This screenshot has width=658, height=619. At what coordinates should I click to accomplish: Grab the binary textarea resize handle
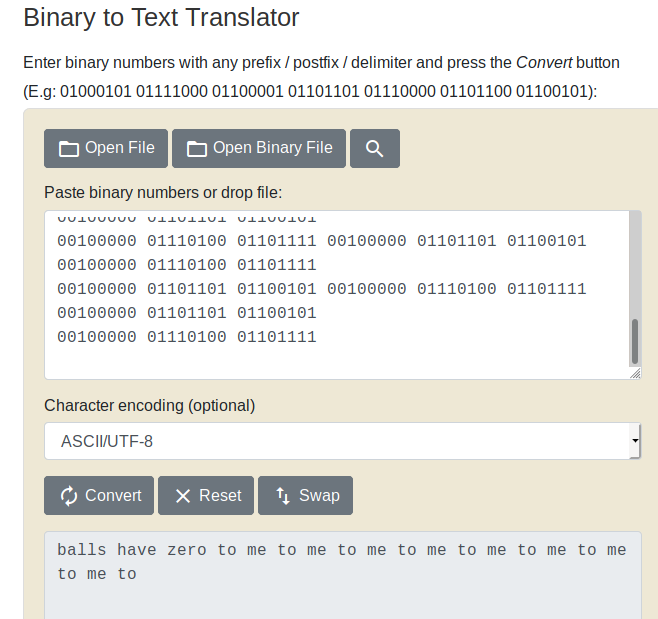tap(635, 373)
